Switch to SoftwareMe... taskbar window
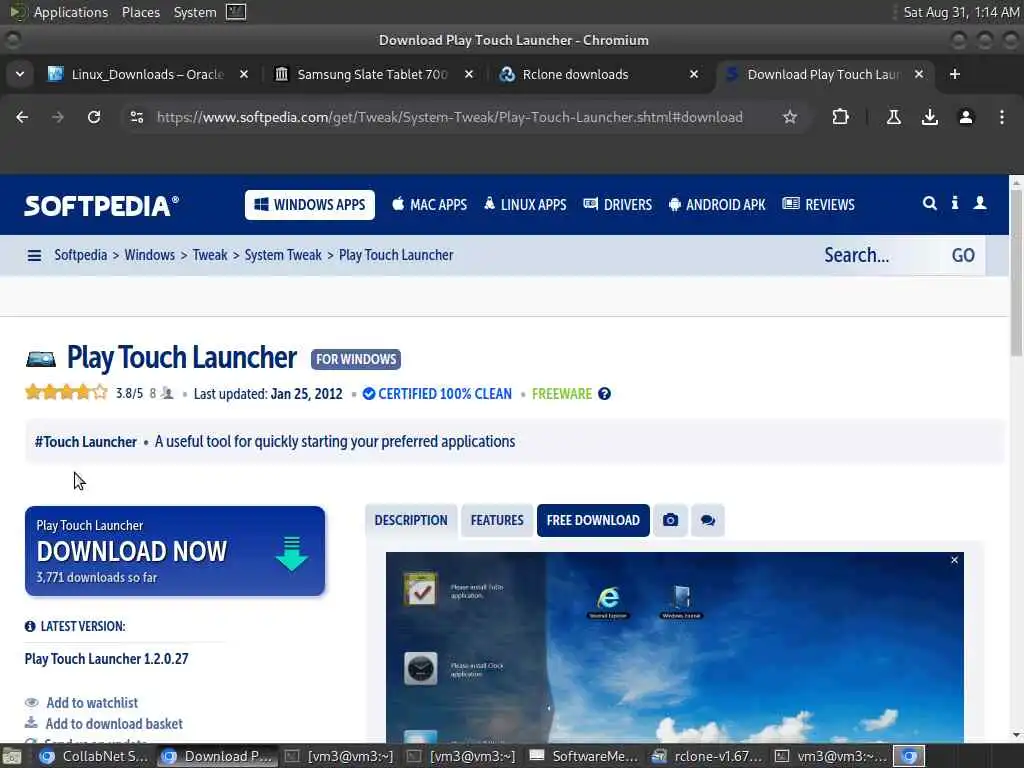 (x=584, y=756)
